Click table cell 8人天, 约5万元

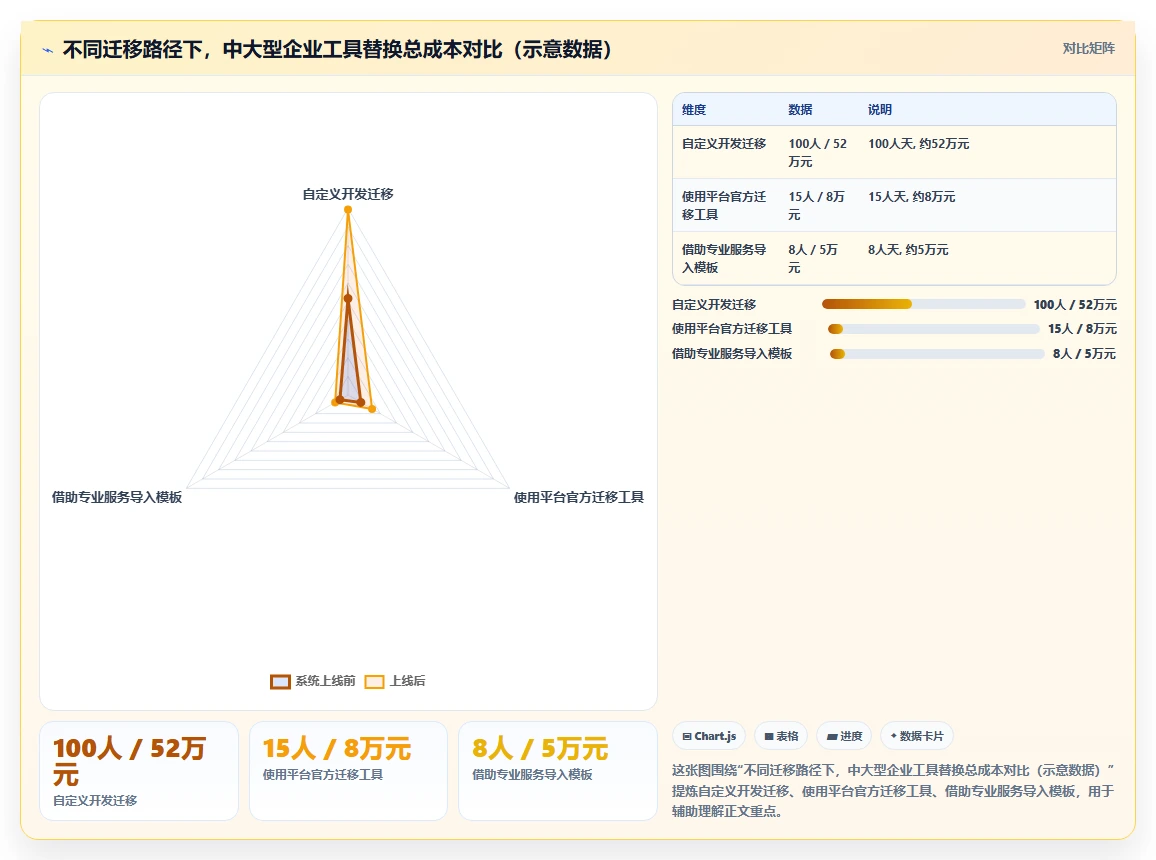click(x=908, y=250)
